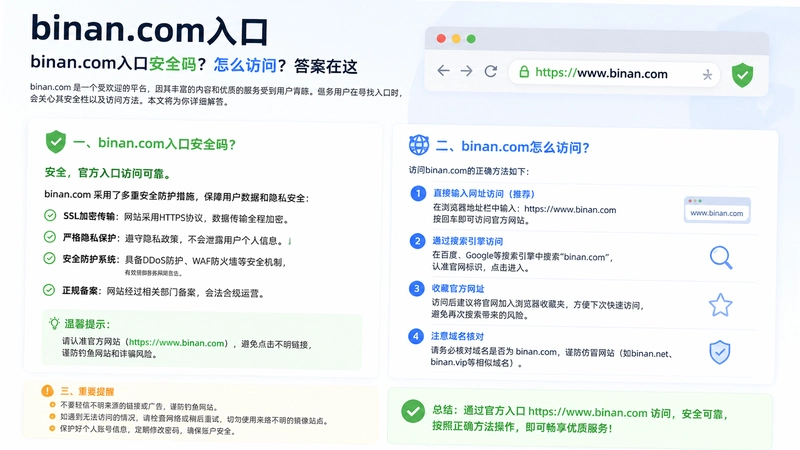Screen dimensions: 800x450
Task: Click the blue star outline icon
Action: tap(720, 305)
